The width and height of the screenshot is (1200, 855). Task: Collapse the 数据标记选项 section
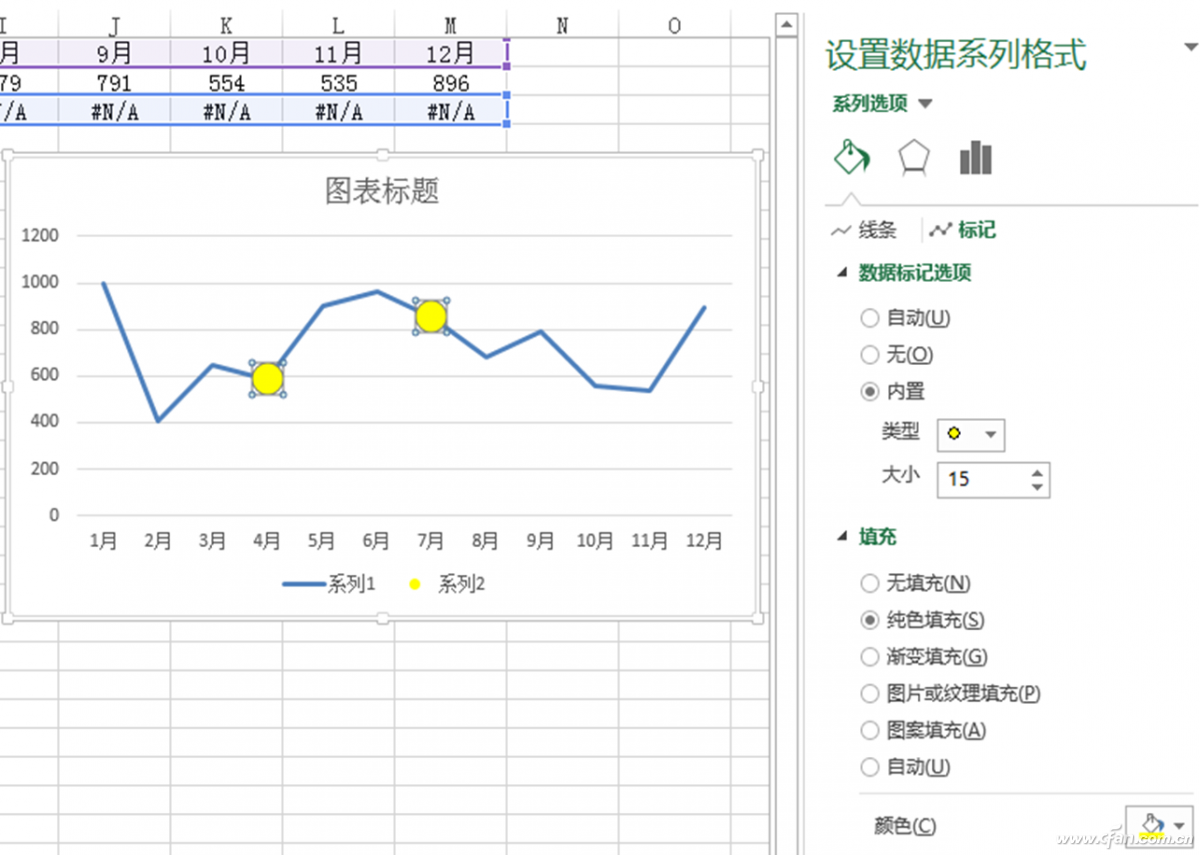coord(842,273)
